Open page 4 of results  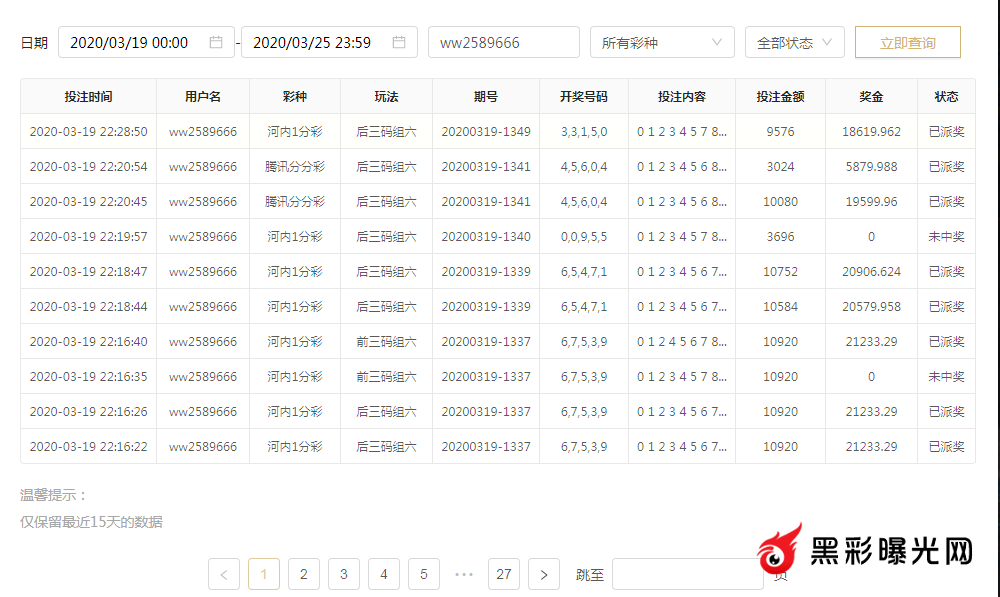coord(383,574)
